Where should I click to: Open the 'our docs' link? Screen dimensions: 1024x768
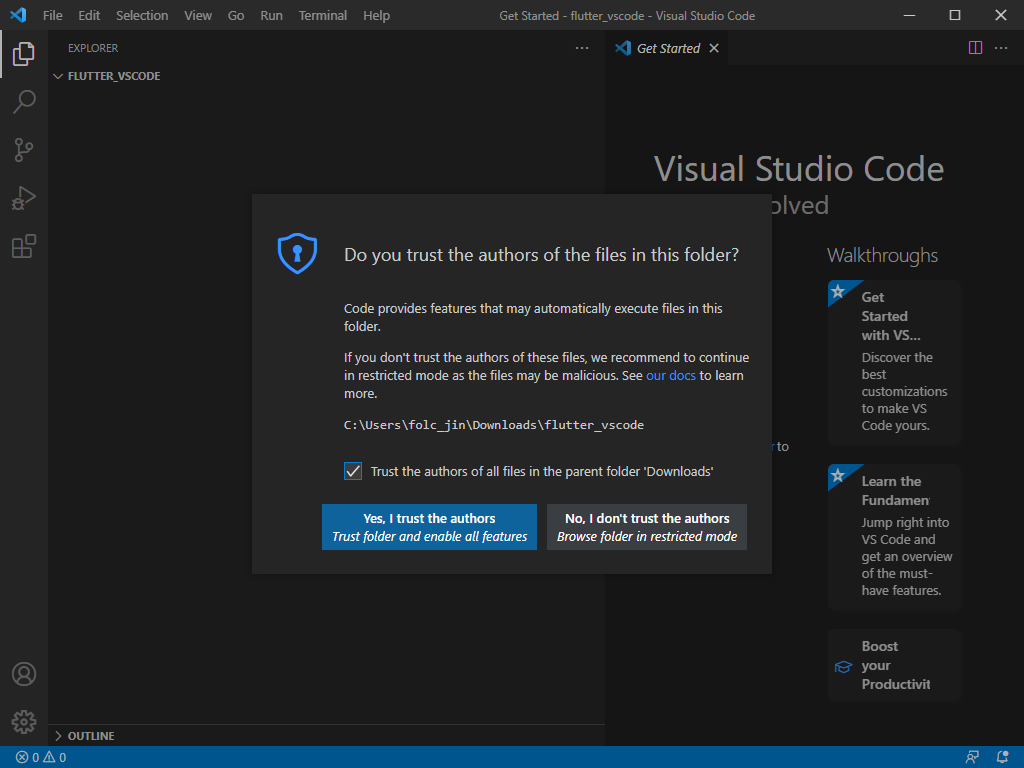671,376
